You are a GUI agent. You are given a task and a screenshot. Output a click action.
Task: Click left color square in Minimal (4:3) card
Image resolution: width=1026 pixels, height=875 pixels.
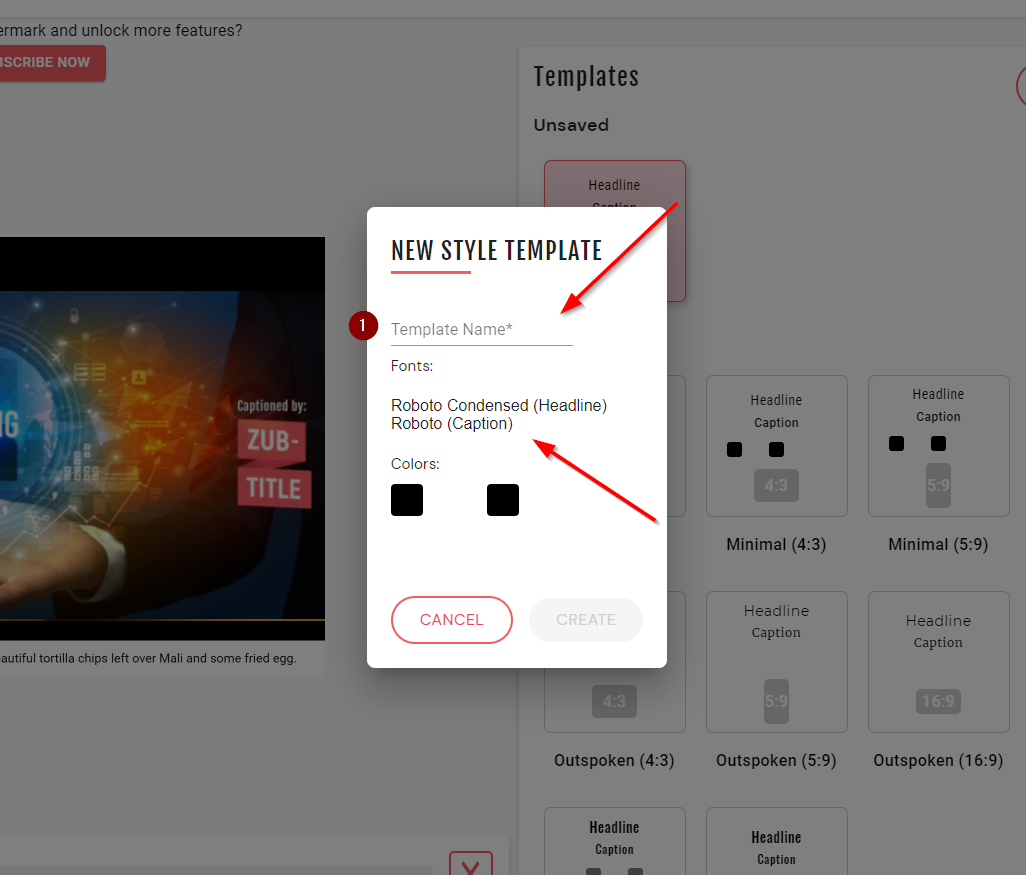(x=734, y=450)
